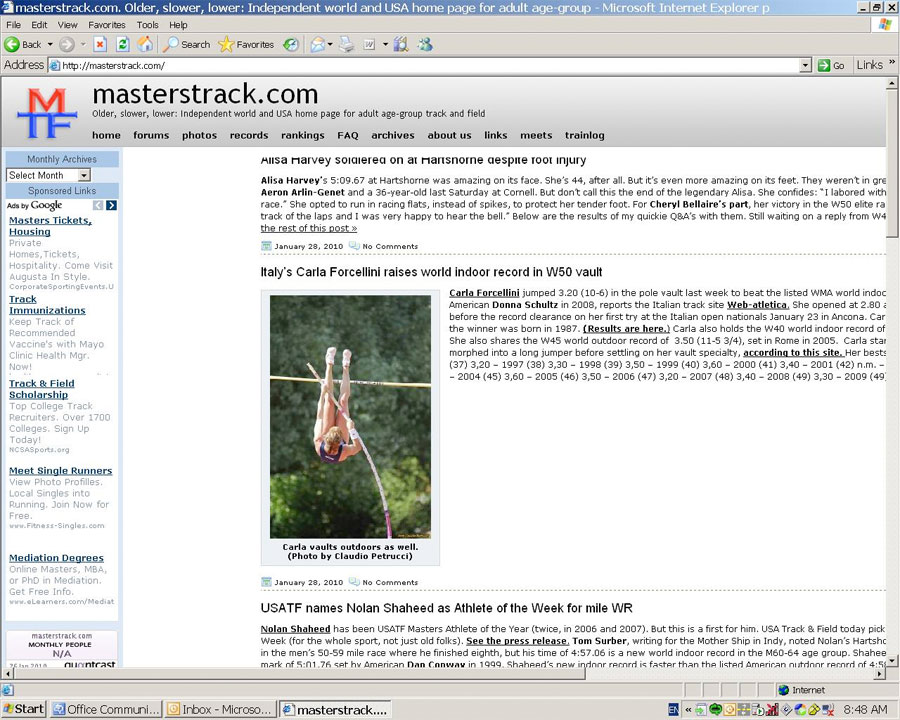The height and width of the screenshot is (720, 900).
Task: Click the network disconnected tray icon
Action: [x=828, y=710]
